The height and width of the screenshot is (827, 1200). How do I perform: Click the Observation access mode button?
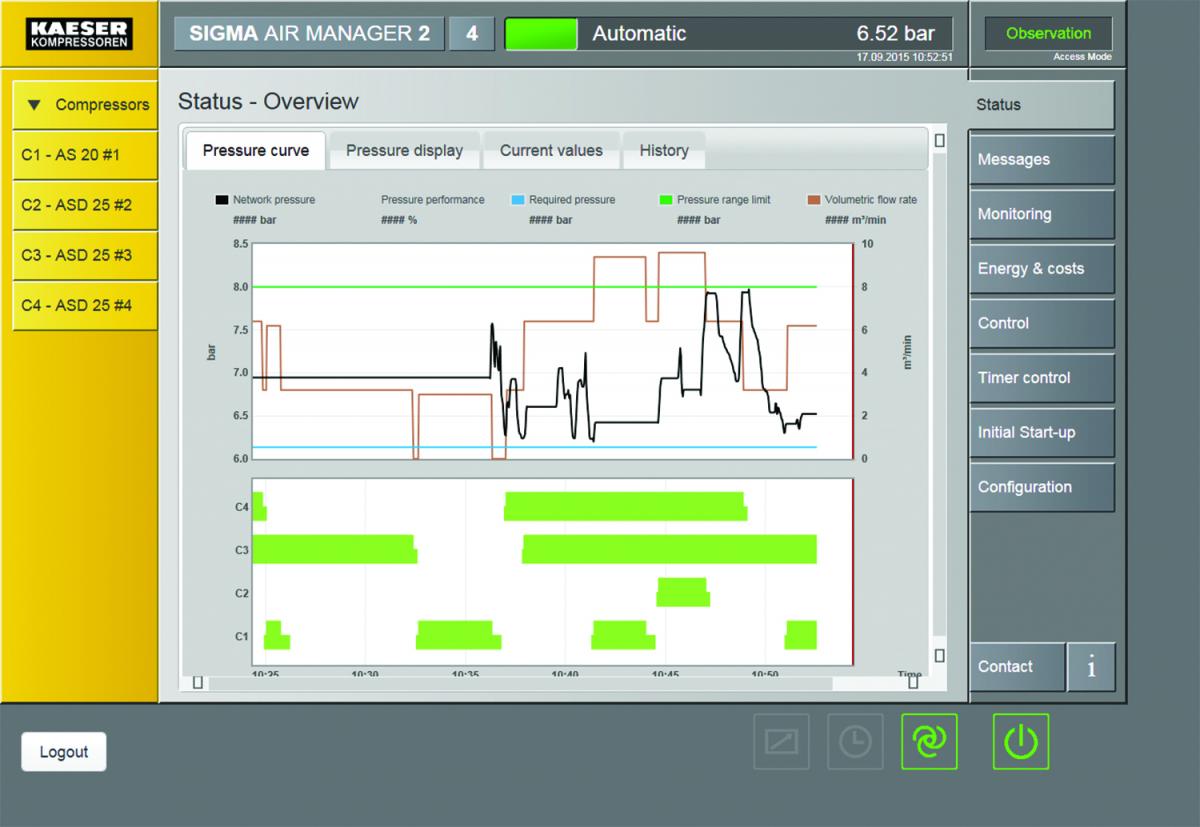1049,33
